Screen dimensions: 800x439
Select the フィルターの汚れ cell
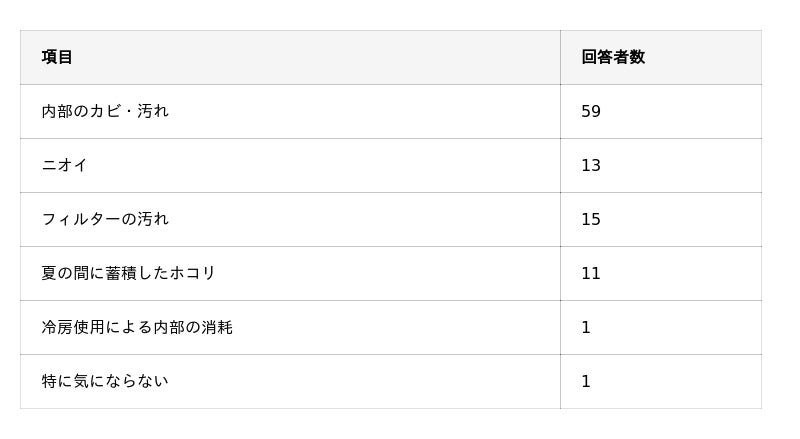(290, 220)
